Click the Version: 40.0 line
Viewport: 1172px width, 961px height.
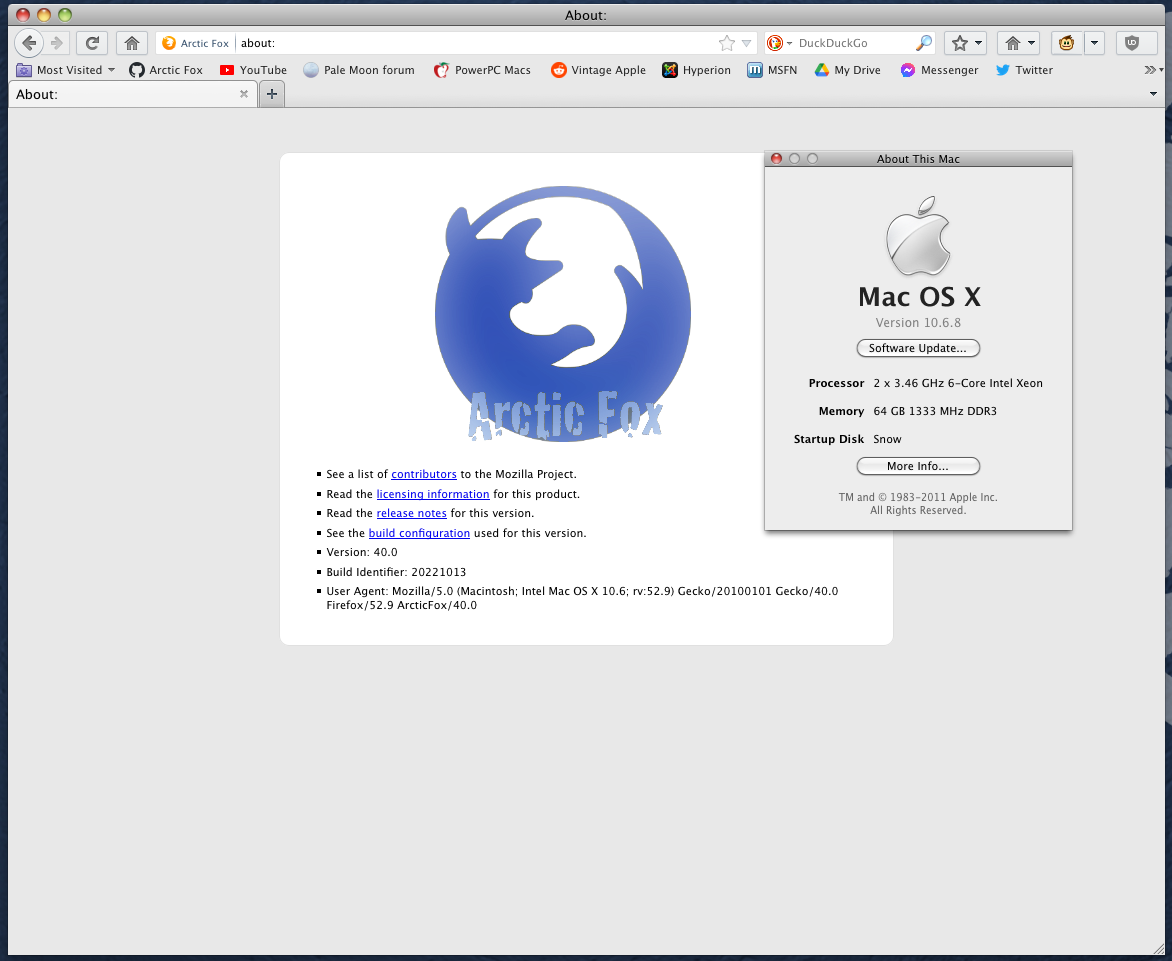[362, 552]
